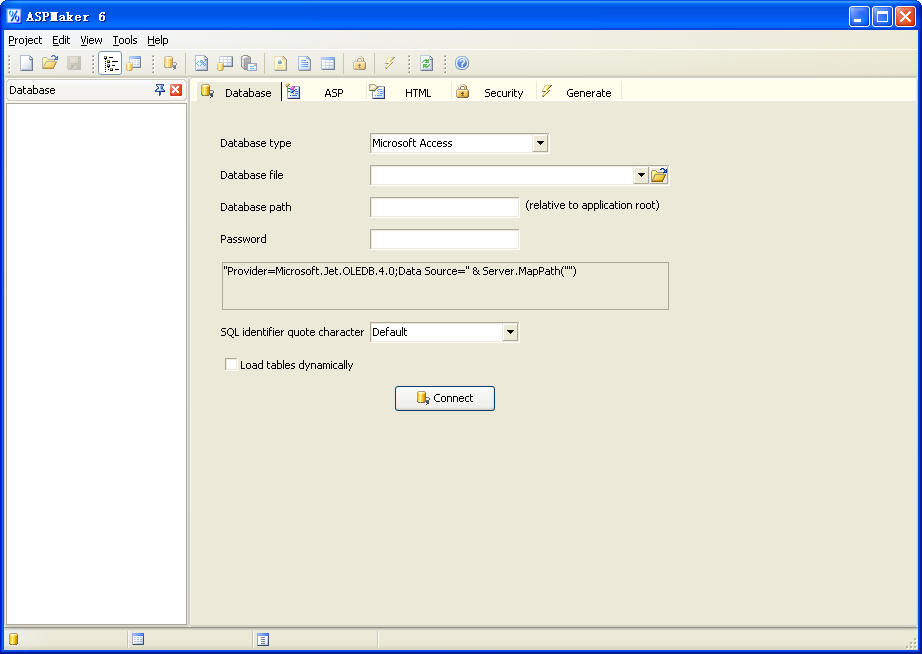
Task: Click inside the Password input field
Action: [x=444, y=239]
